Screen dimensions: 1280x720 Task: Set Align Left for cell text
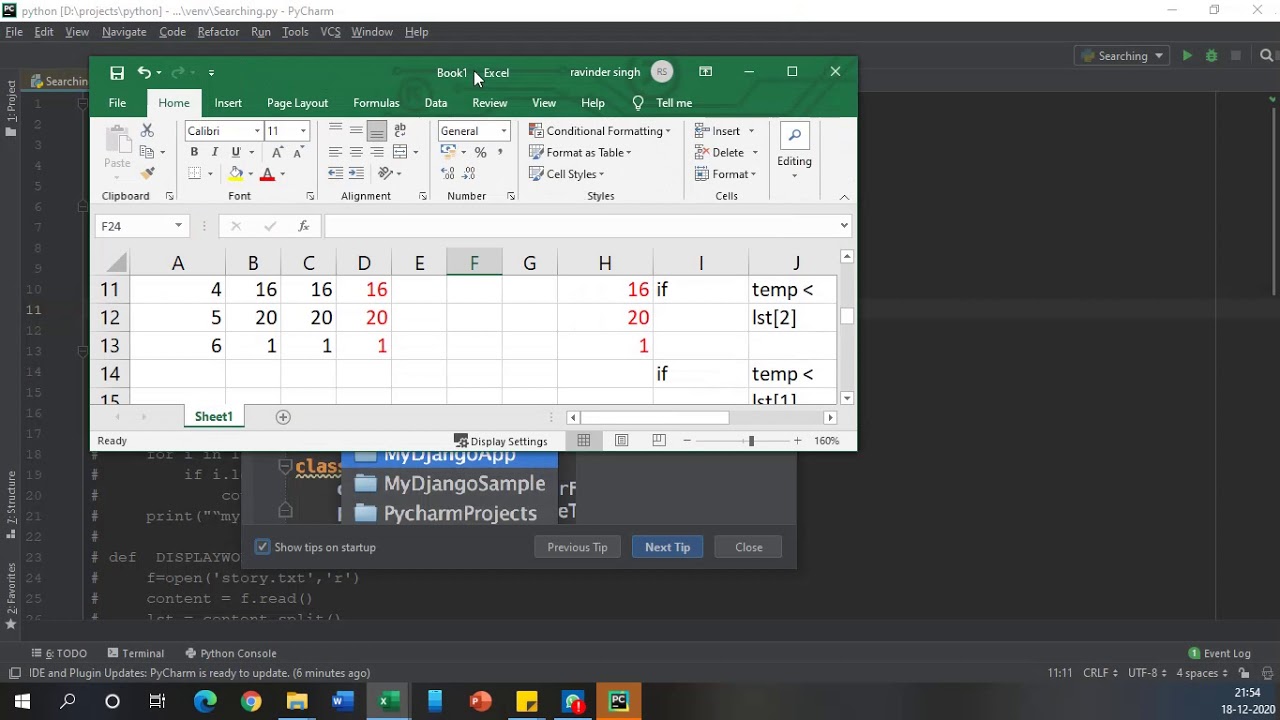(335, 152)
